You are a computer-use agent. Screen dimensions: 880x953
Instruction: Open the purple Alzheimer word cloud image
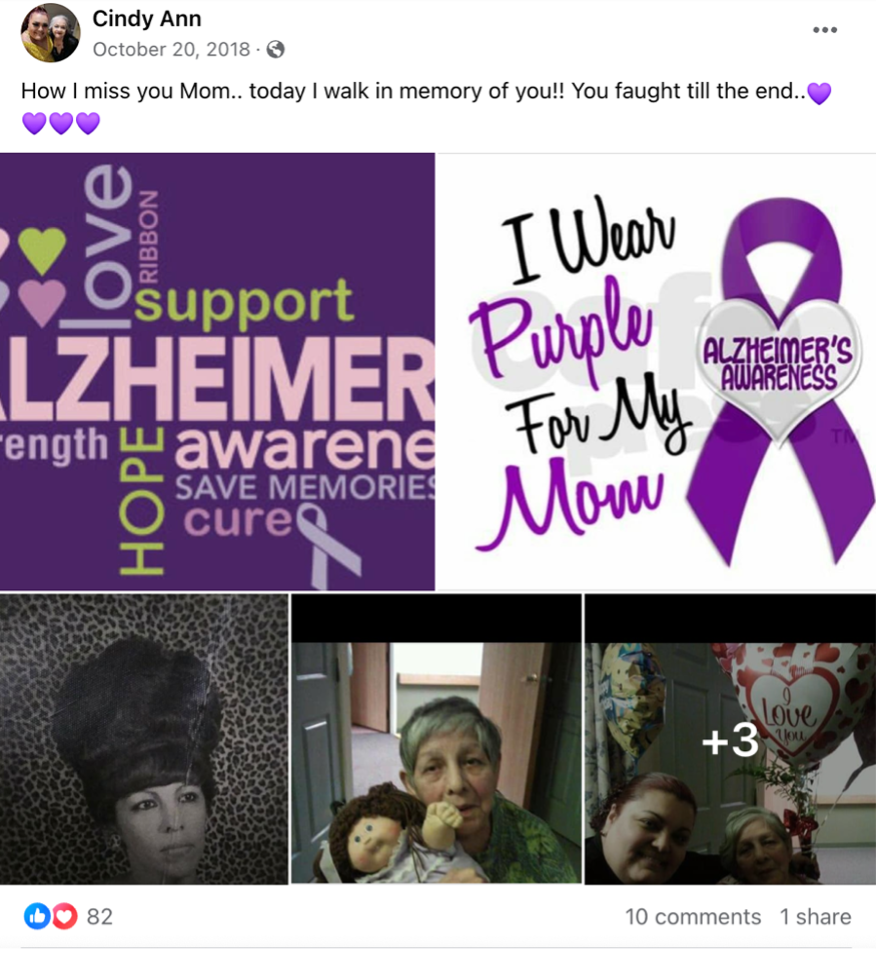(217, 371)
